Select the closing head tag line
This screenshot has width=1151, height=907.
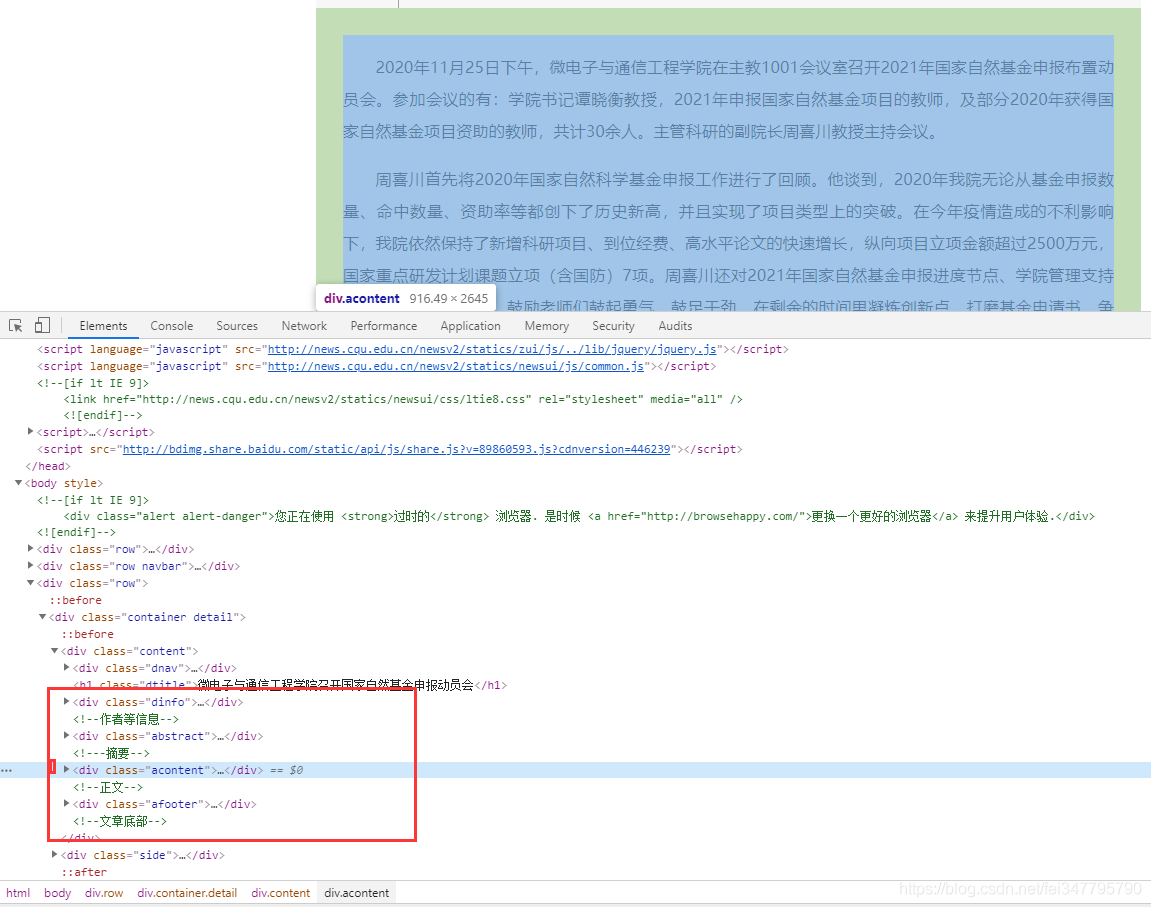click(x=48, y=467)
